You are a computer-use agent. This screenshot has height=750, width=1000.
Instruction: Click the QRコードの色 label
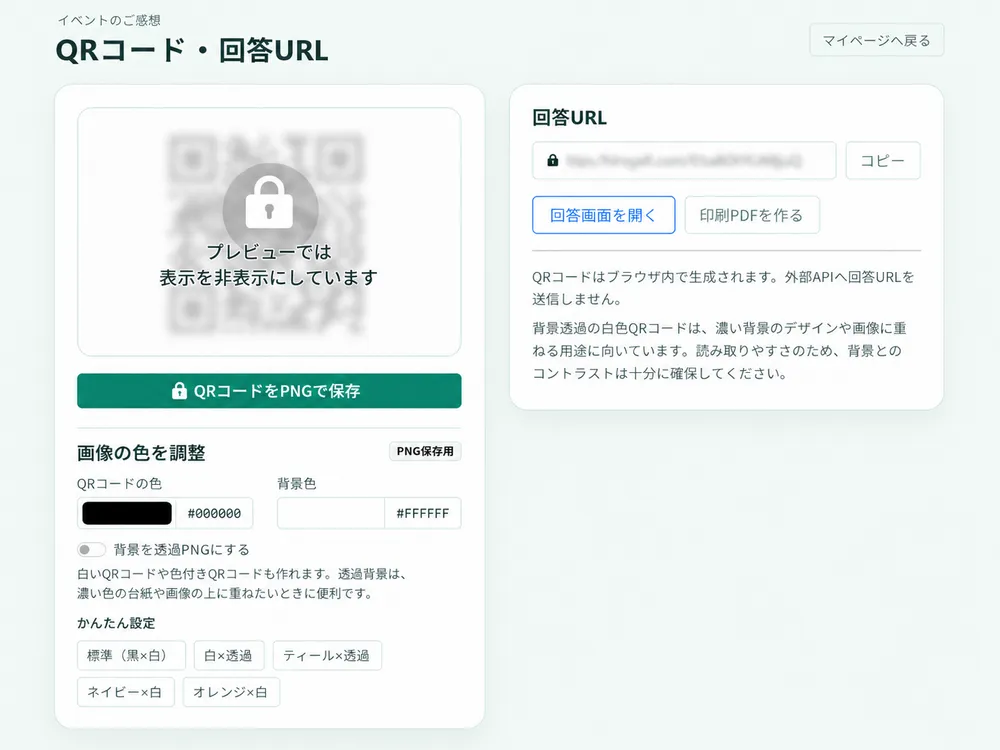pos(119,483)
